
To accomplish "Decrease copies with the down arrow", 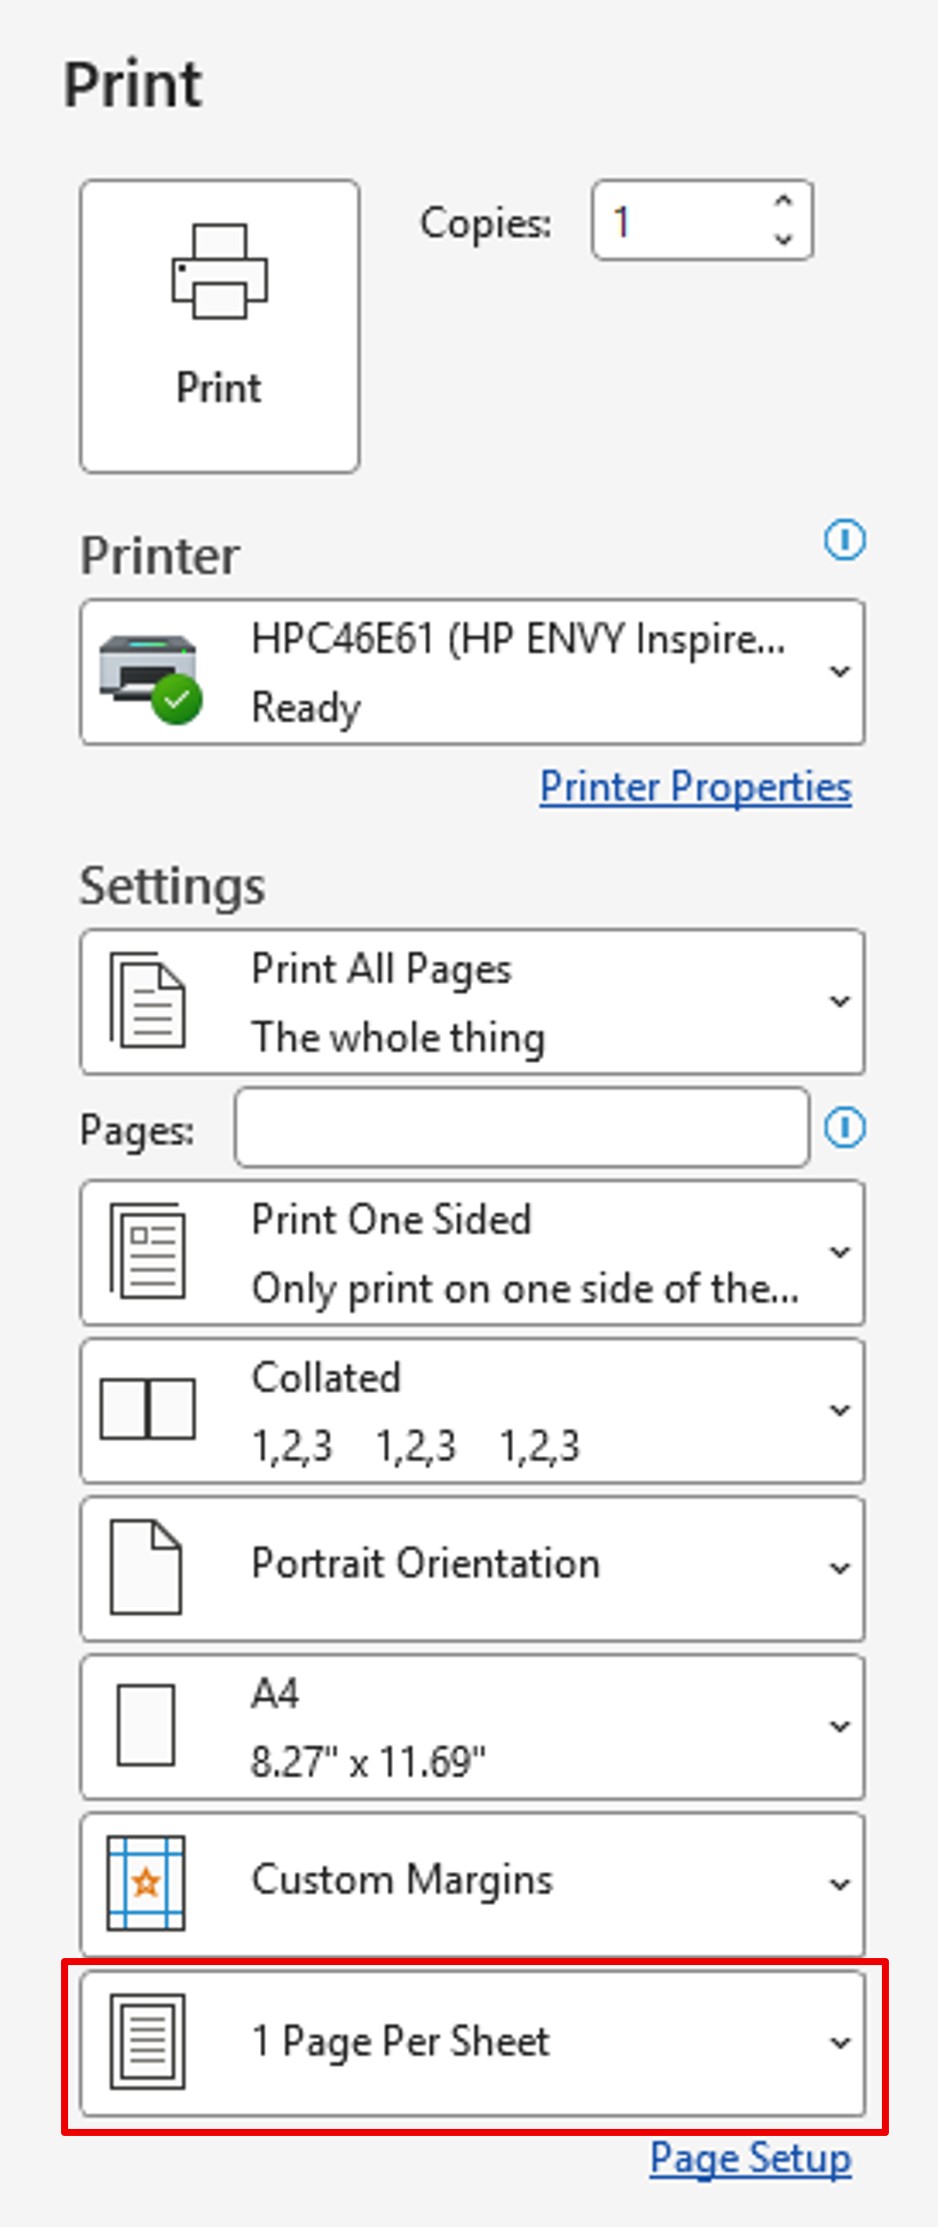I will pos(784,239).
